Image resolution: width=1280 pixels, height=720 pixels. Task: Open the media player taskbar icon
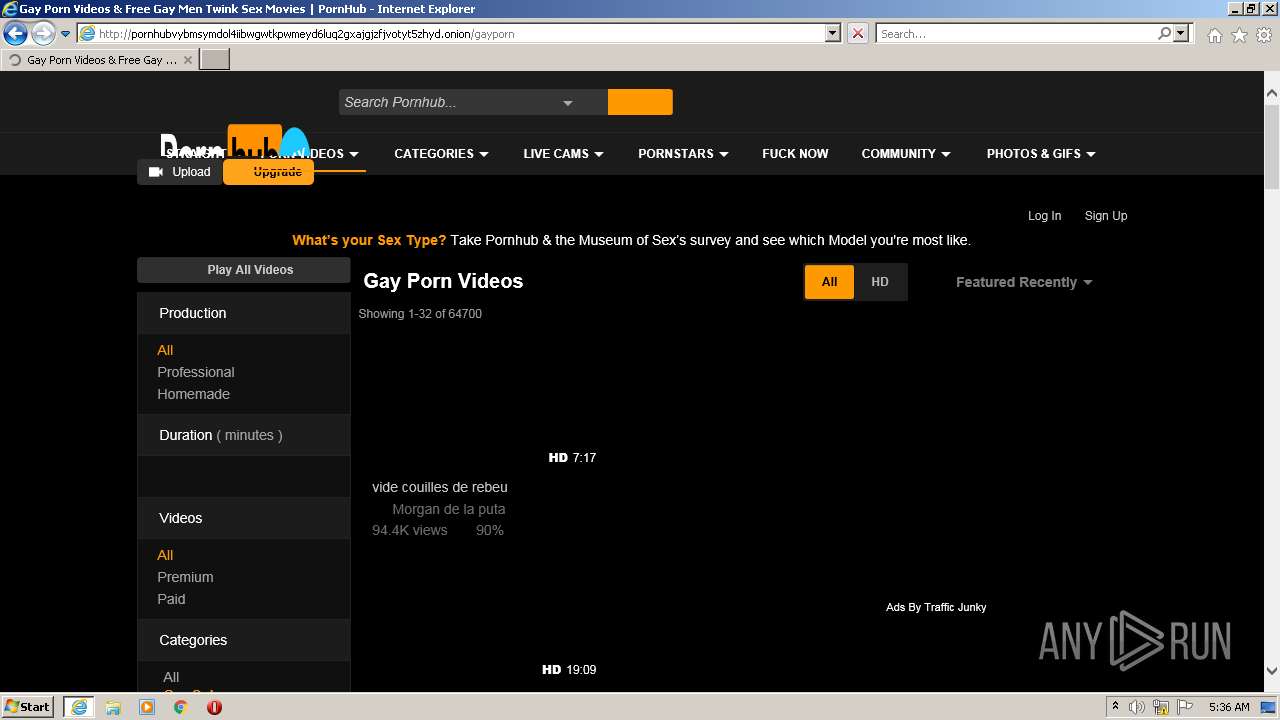(x=147, y=707)
